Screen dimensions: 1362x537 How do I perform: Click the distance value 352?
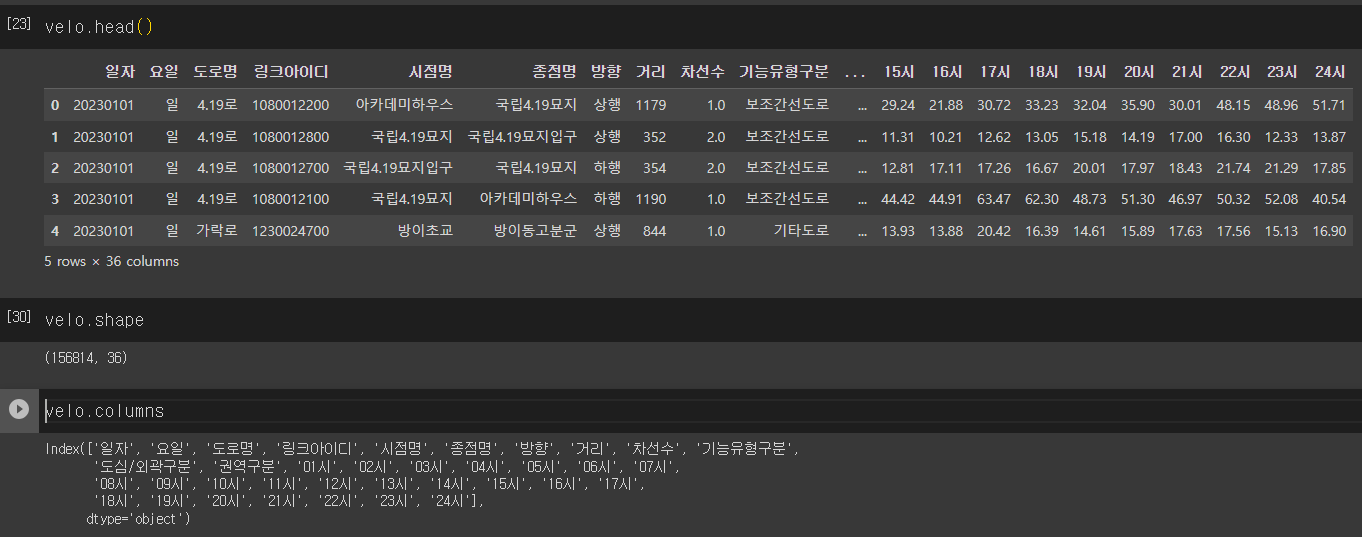click(x=655, y=137)
